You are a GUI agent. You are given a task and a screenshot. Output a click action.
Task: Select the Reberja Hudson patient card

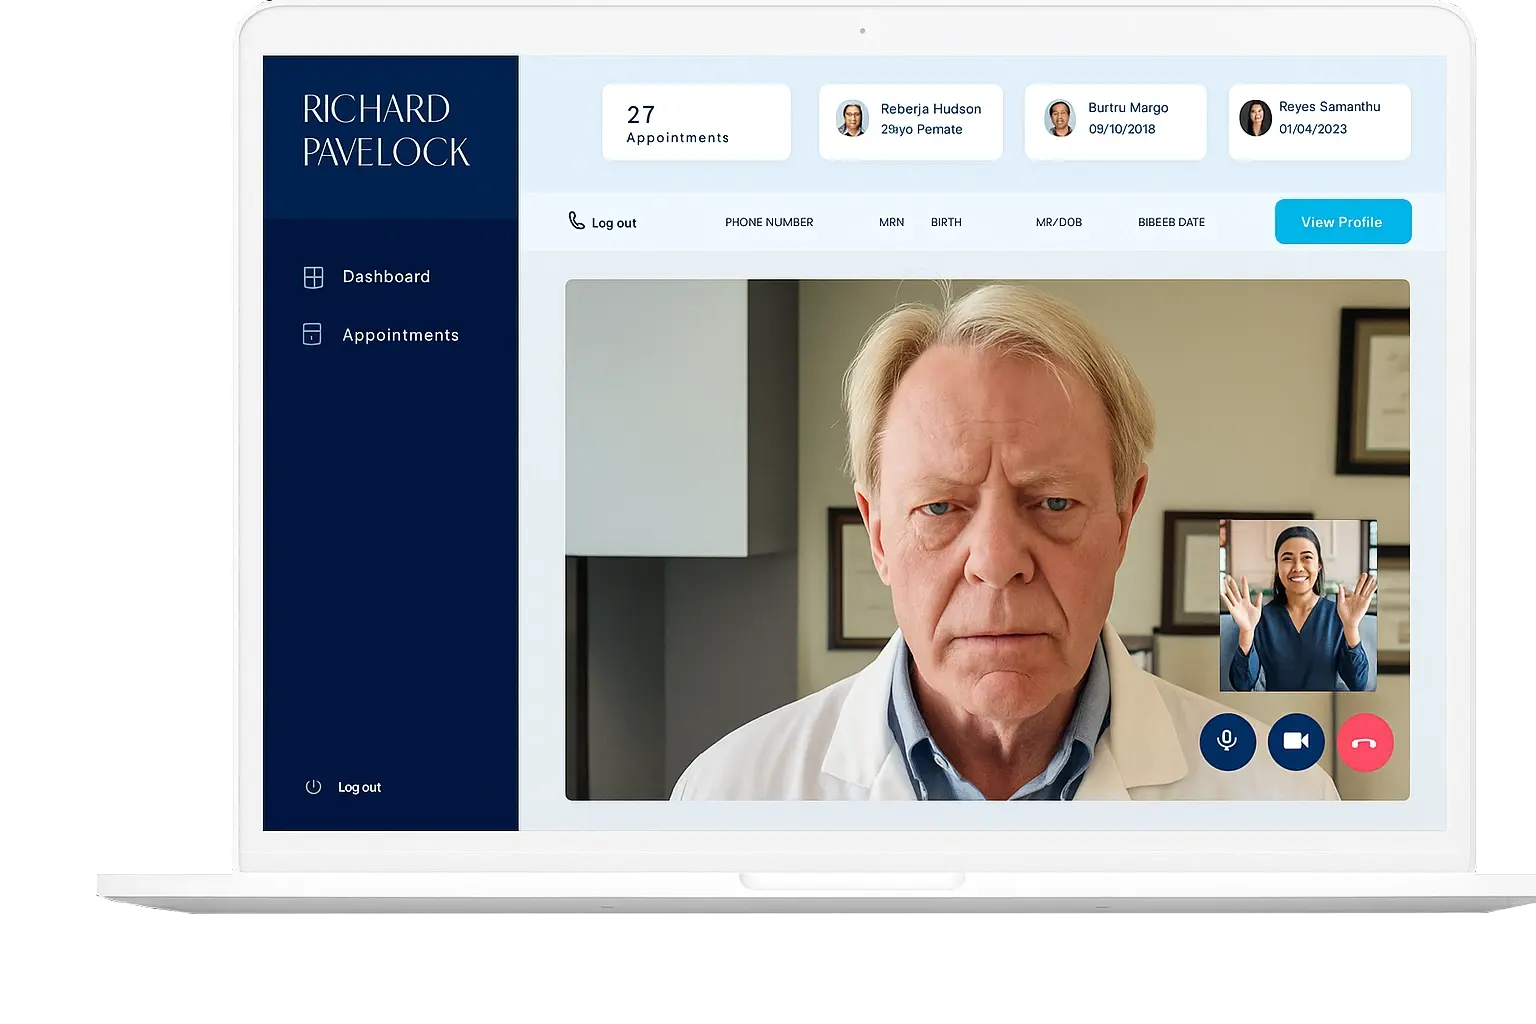click(x=911, y=122)
